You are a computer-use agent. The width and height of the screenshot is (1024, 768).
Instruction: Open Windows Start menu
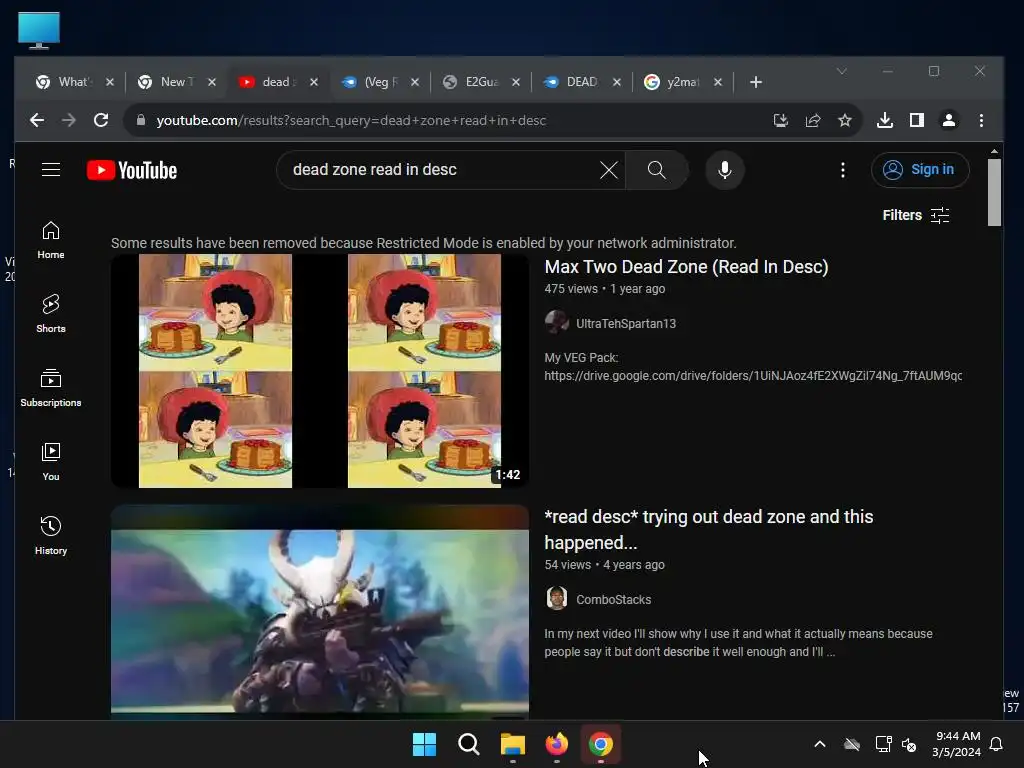[x=424, y=744]
